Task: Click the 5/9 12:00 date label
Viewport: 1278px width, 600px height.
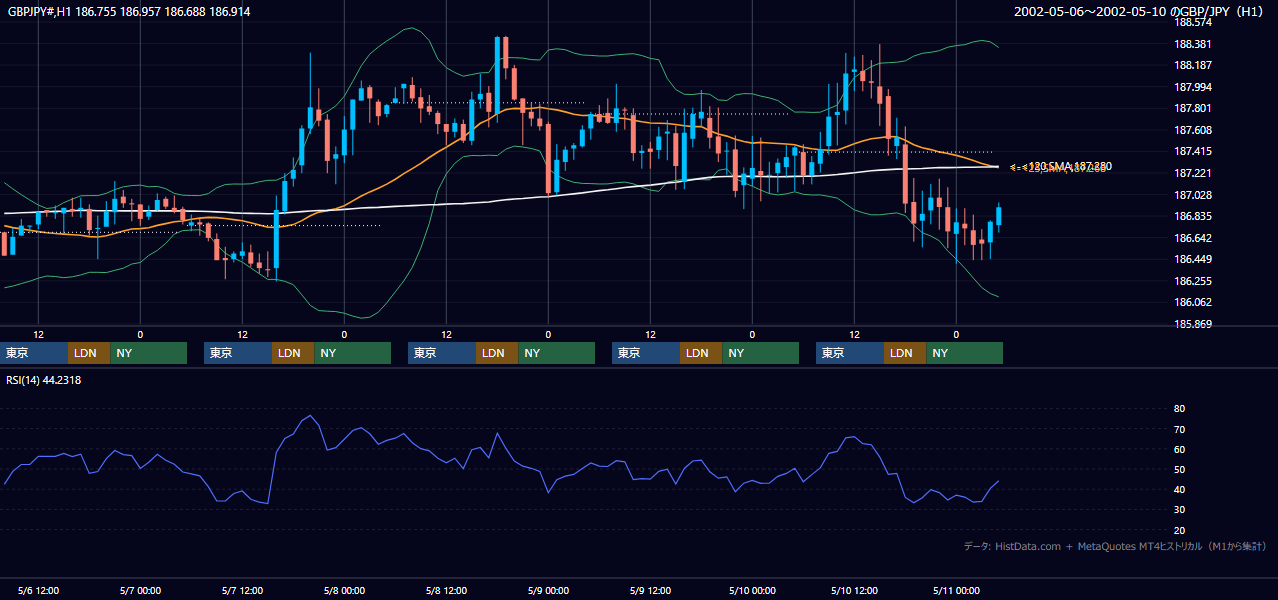Action: tap(650, 591)
